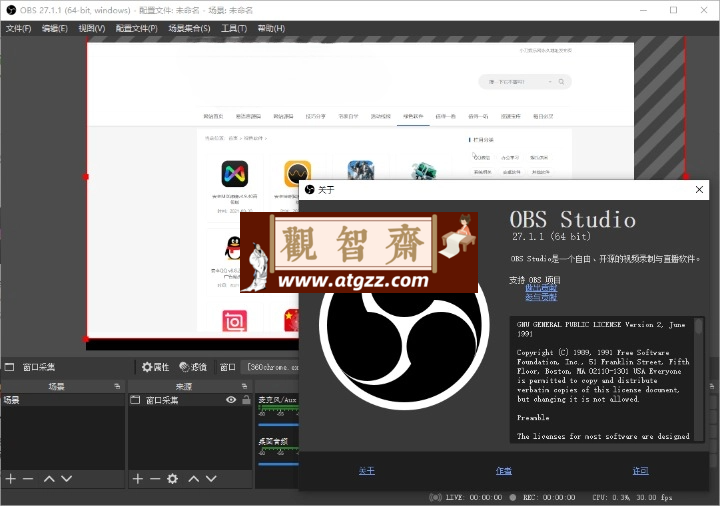Click the 支持 OBS 项目 label
This screenshot has width=720, height=506.
point(534,280)
